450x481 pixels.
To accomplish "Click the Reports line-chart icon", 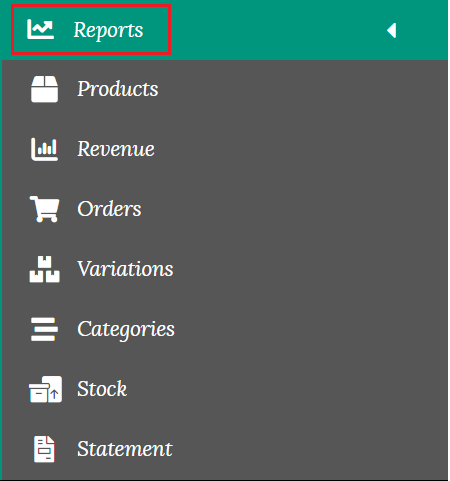I will click(40, 29).
